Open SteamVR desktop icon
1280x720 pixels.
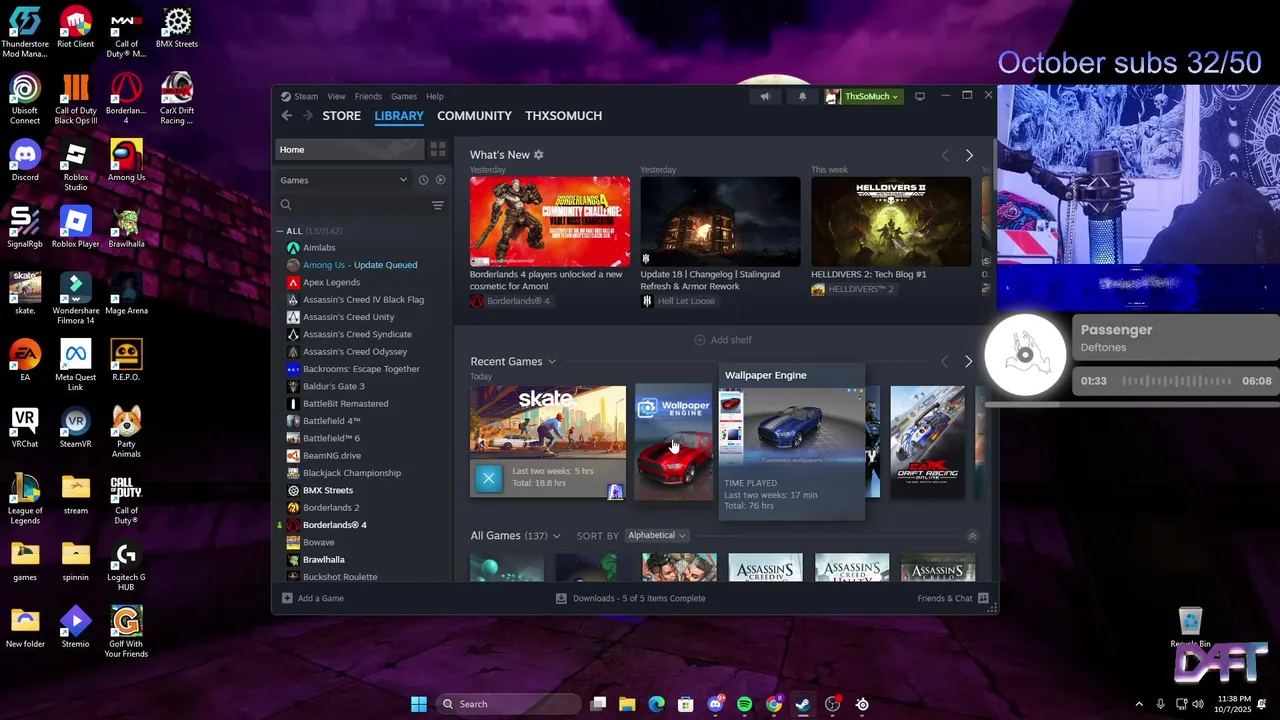click(76, 428)
